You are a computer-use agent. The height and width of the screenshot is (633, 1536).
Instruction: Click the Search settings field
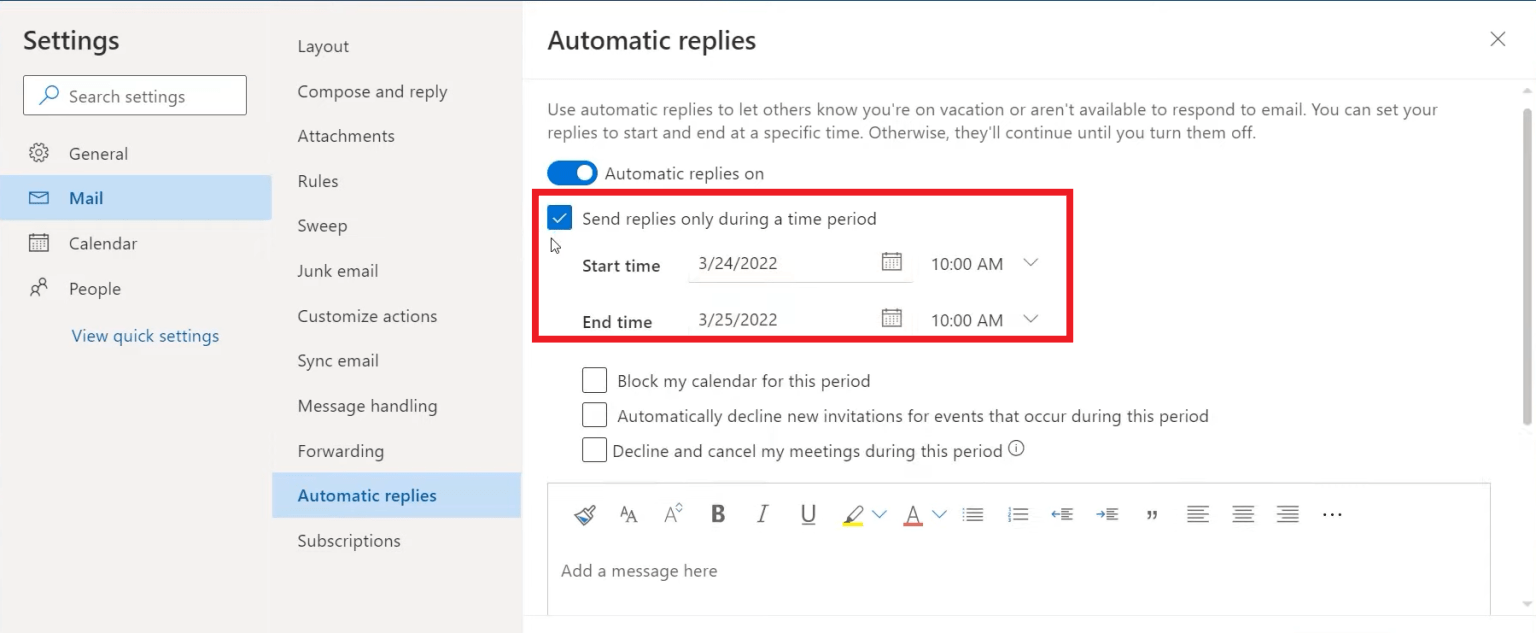click(134, 95)
